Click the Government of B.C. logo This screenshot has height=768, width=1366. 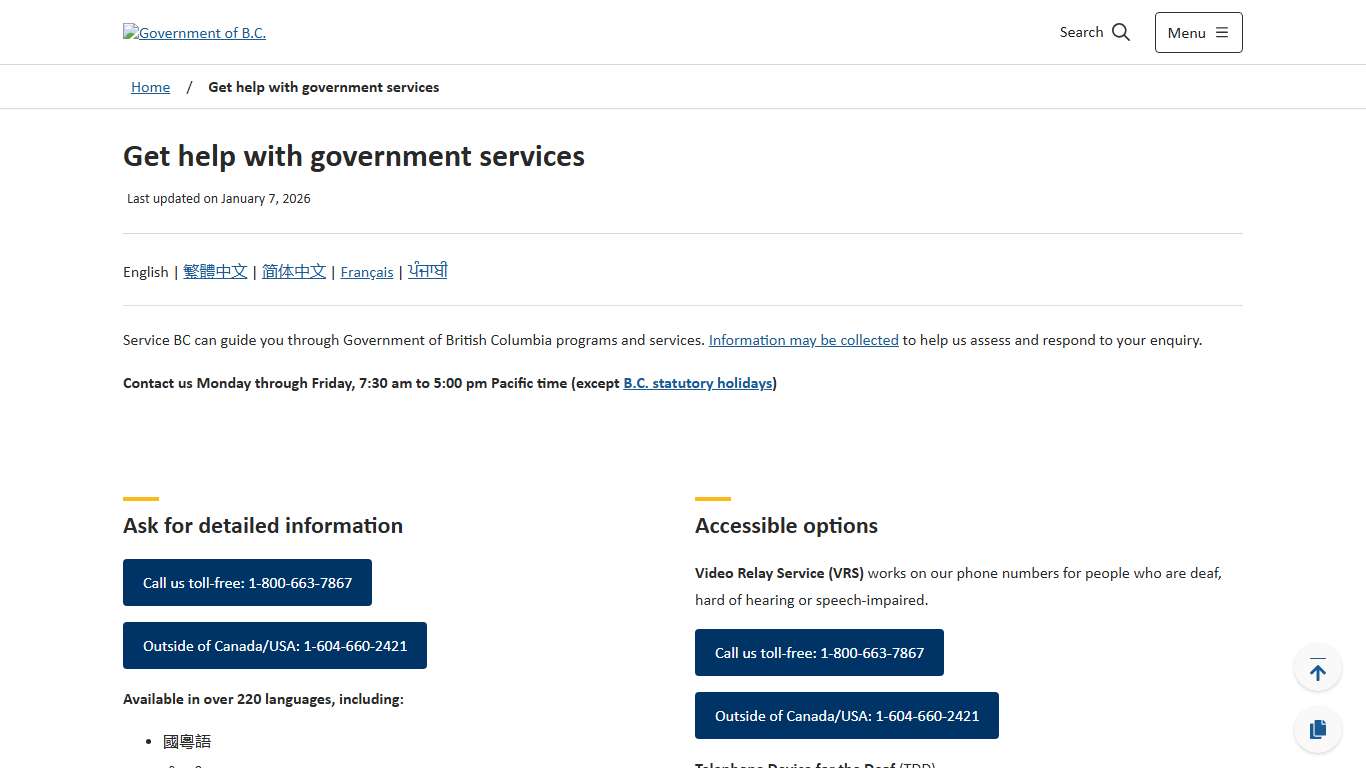194,32
